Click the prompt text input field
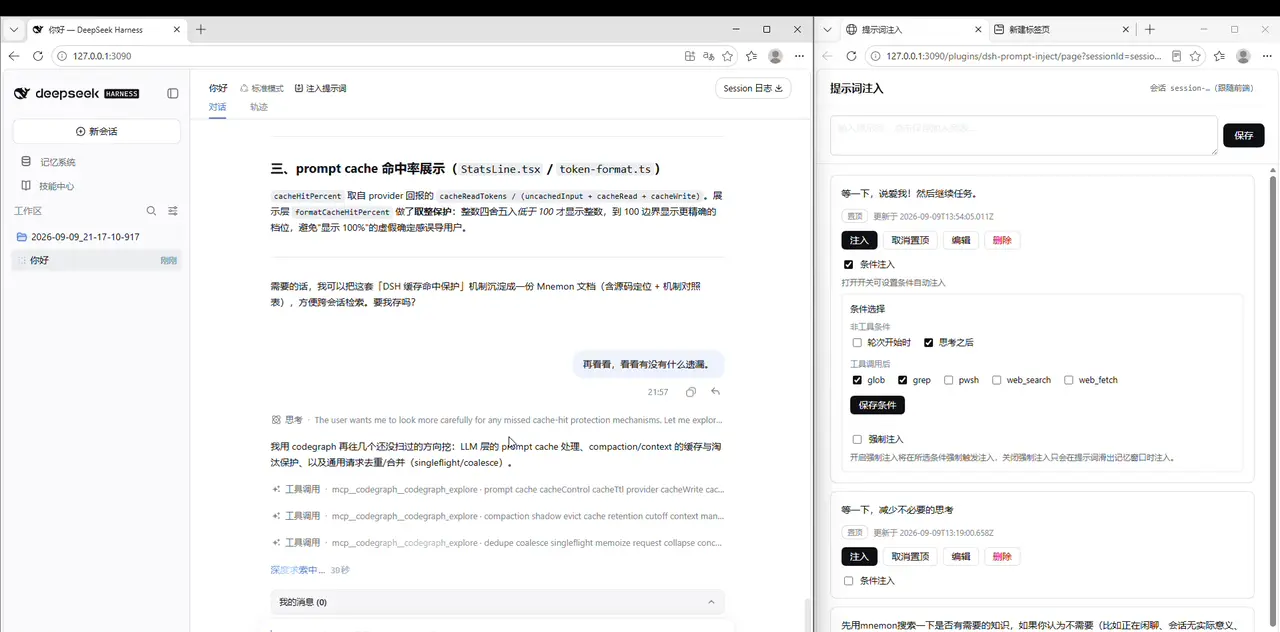The image size is (1280, 632). (x=1024, y=135)
